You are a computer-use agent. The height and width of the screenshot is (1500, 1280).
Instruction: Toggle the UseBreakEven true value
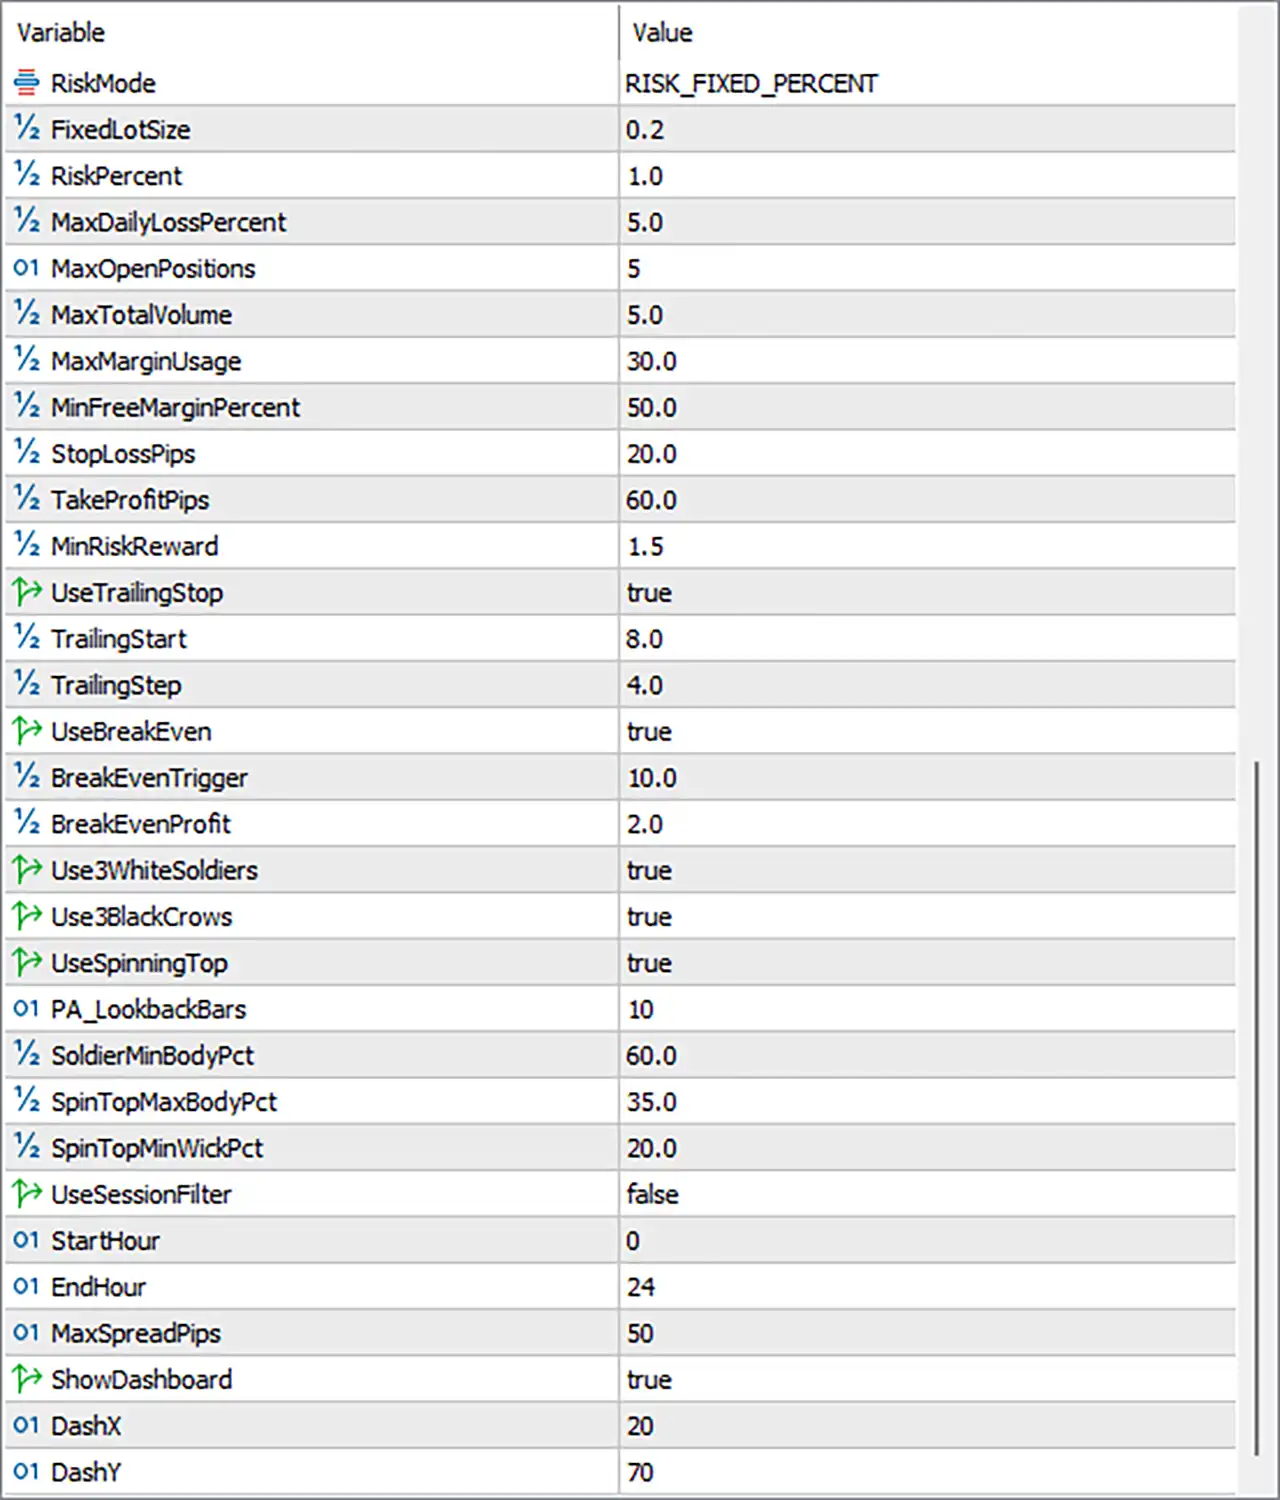click(x=927, y=731)
